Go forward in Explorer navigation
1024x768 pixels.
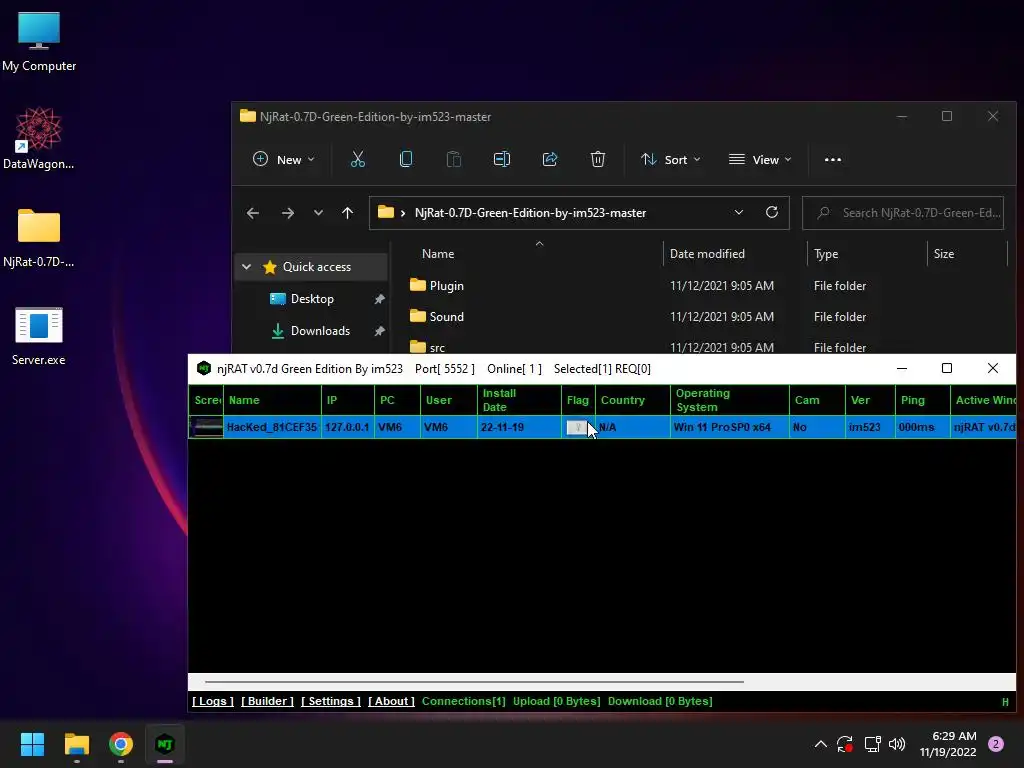coord(287,213)
